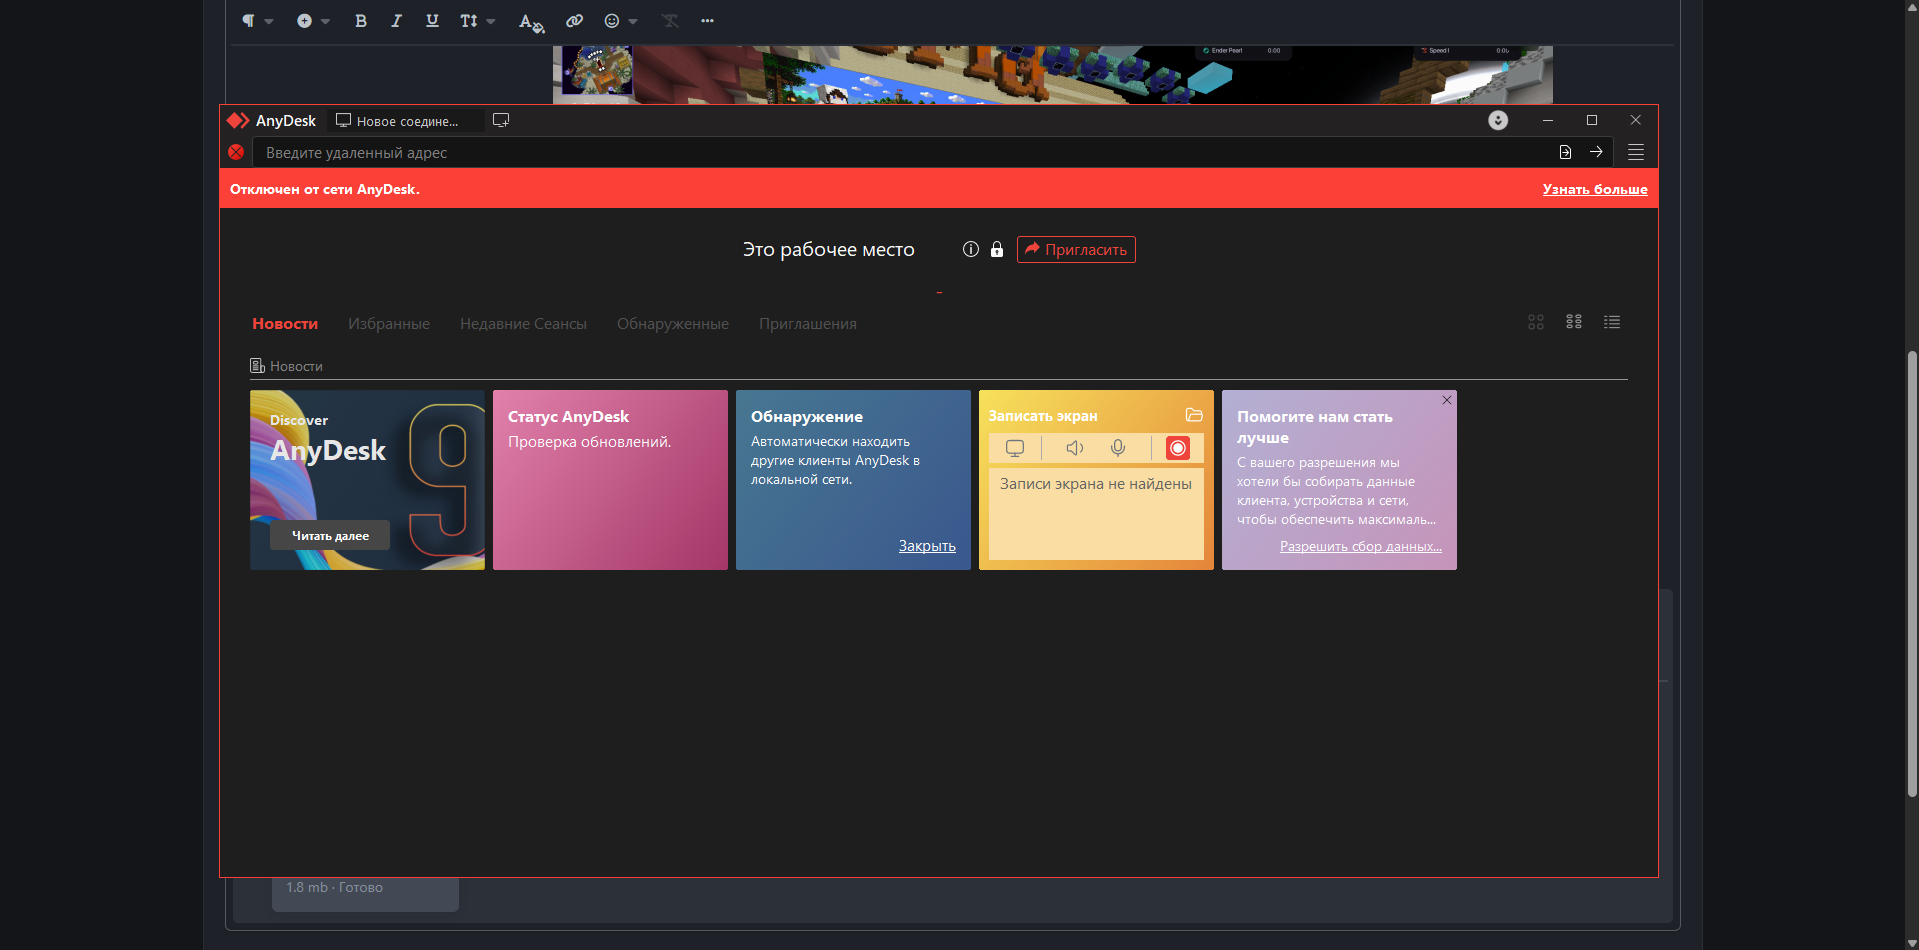The height and width of the screenshot is (950, 1919).
Task: Open the 'Обнаруженные' tab
Action: coord(673,324)
